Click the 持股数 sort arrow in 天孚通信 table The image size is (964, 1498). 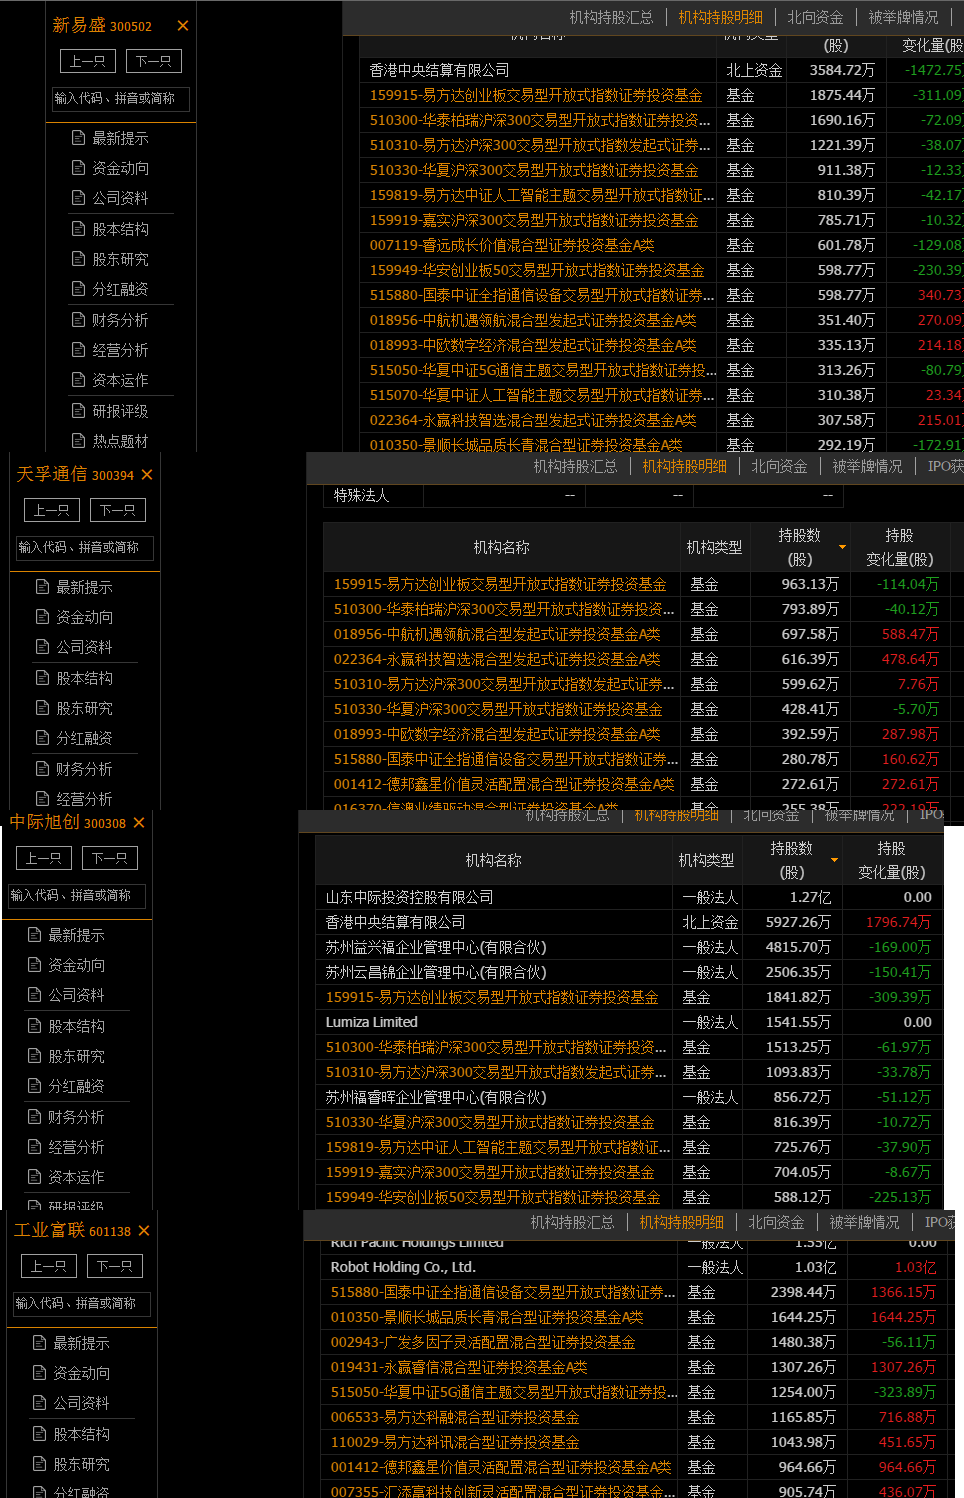(x=842, y=547)
